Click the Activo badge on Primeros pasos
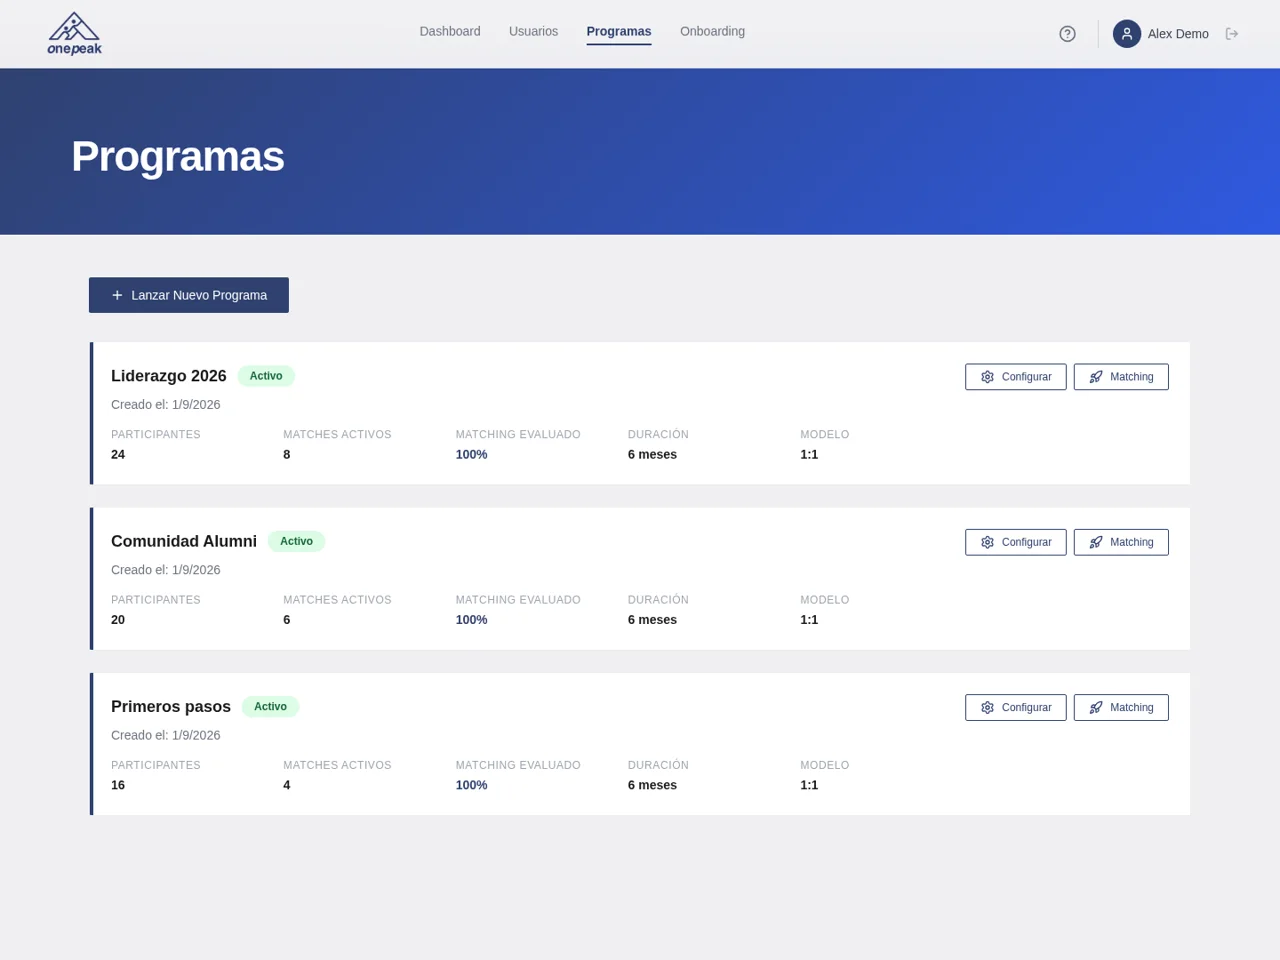 click(270, 706)
